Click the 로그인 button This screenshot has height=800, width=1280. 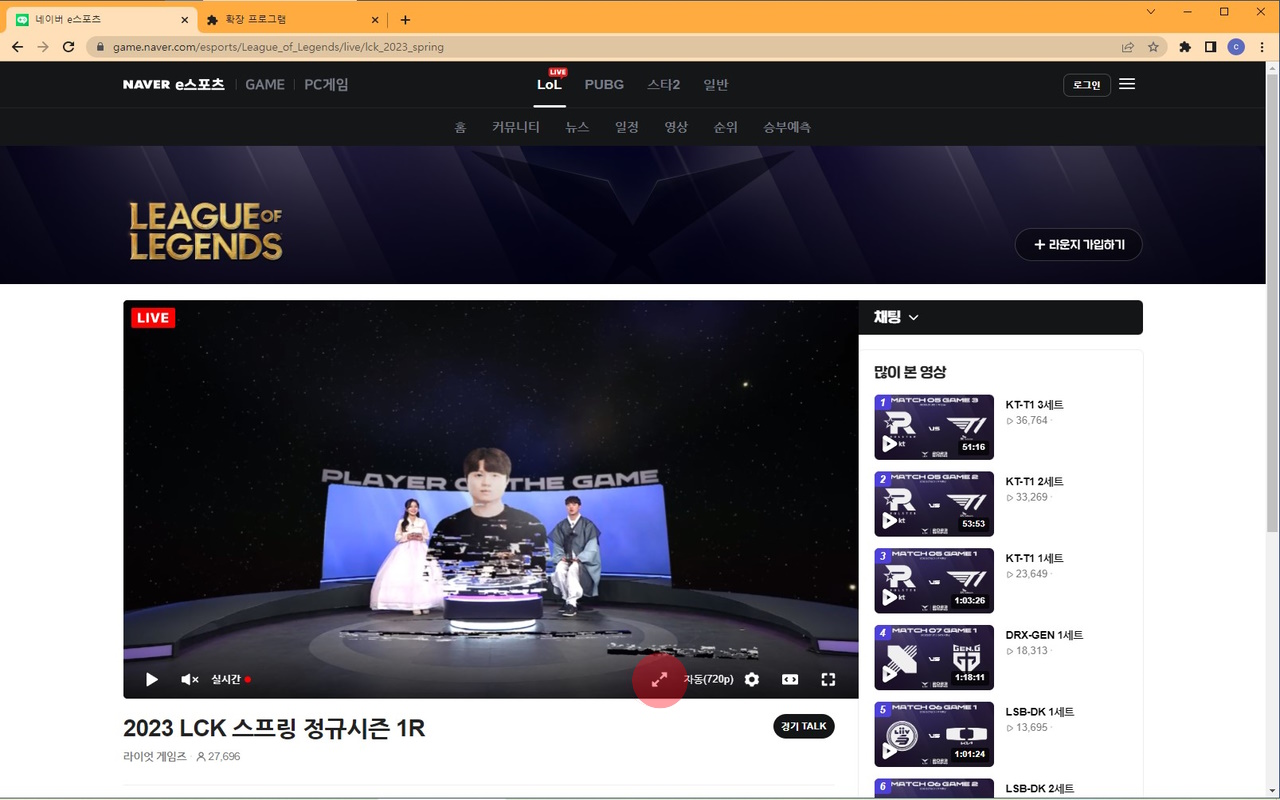[1087, 85]
